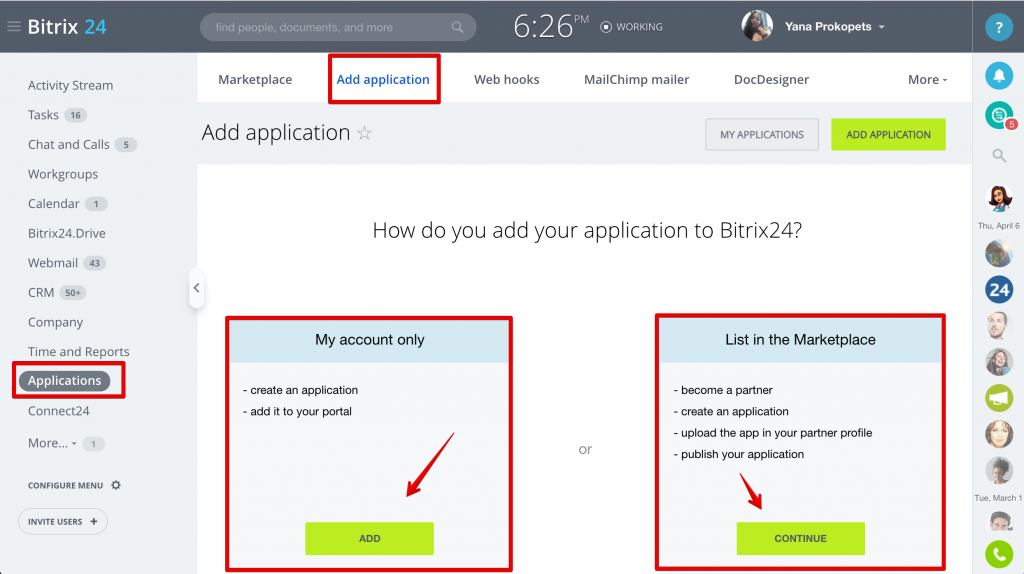Click ADD under My account only
The image size is (1024, 574).
(x=369, y=538)
